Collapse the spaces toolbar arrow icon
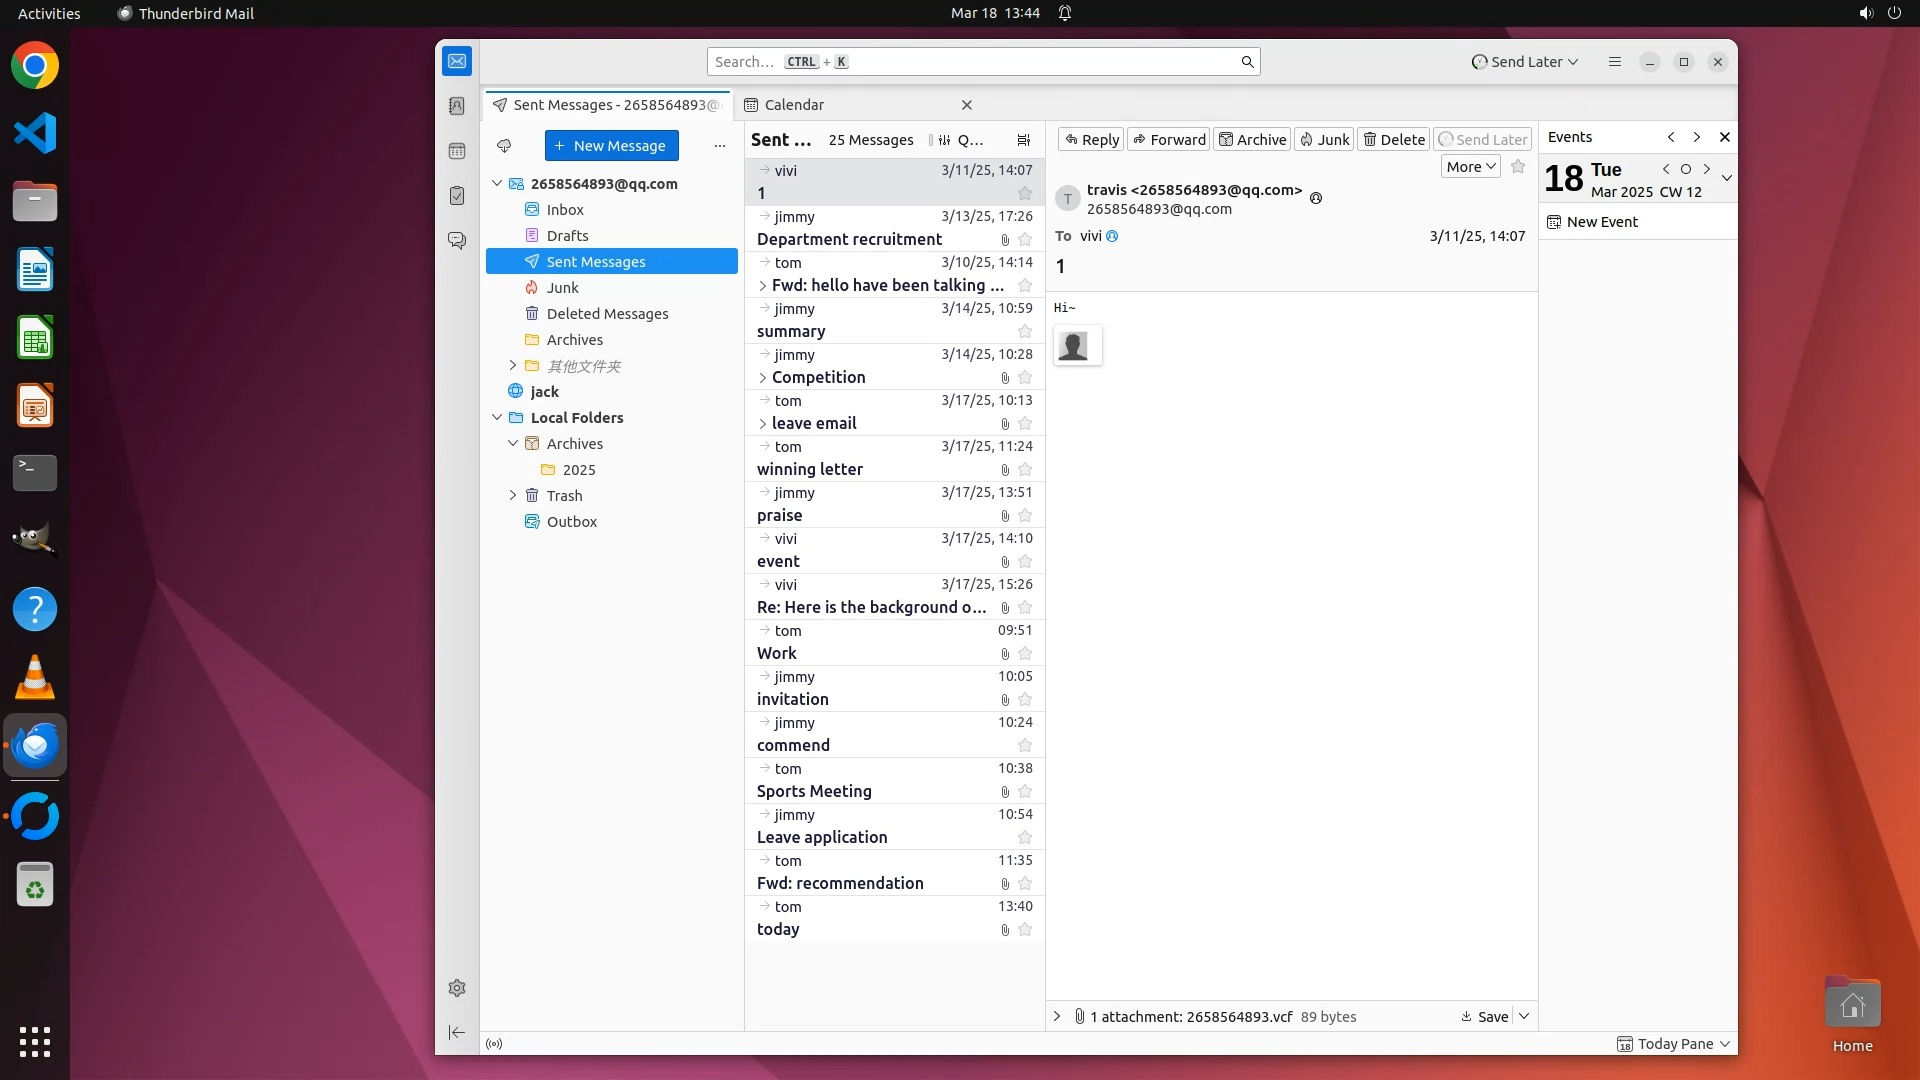This screenshot has height=1080, width=1920. pyautogui.click(x=457, y=1032)
